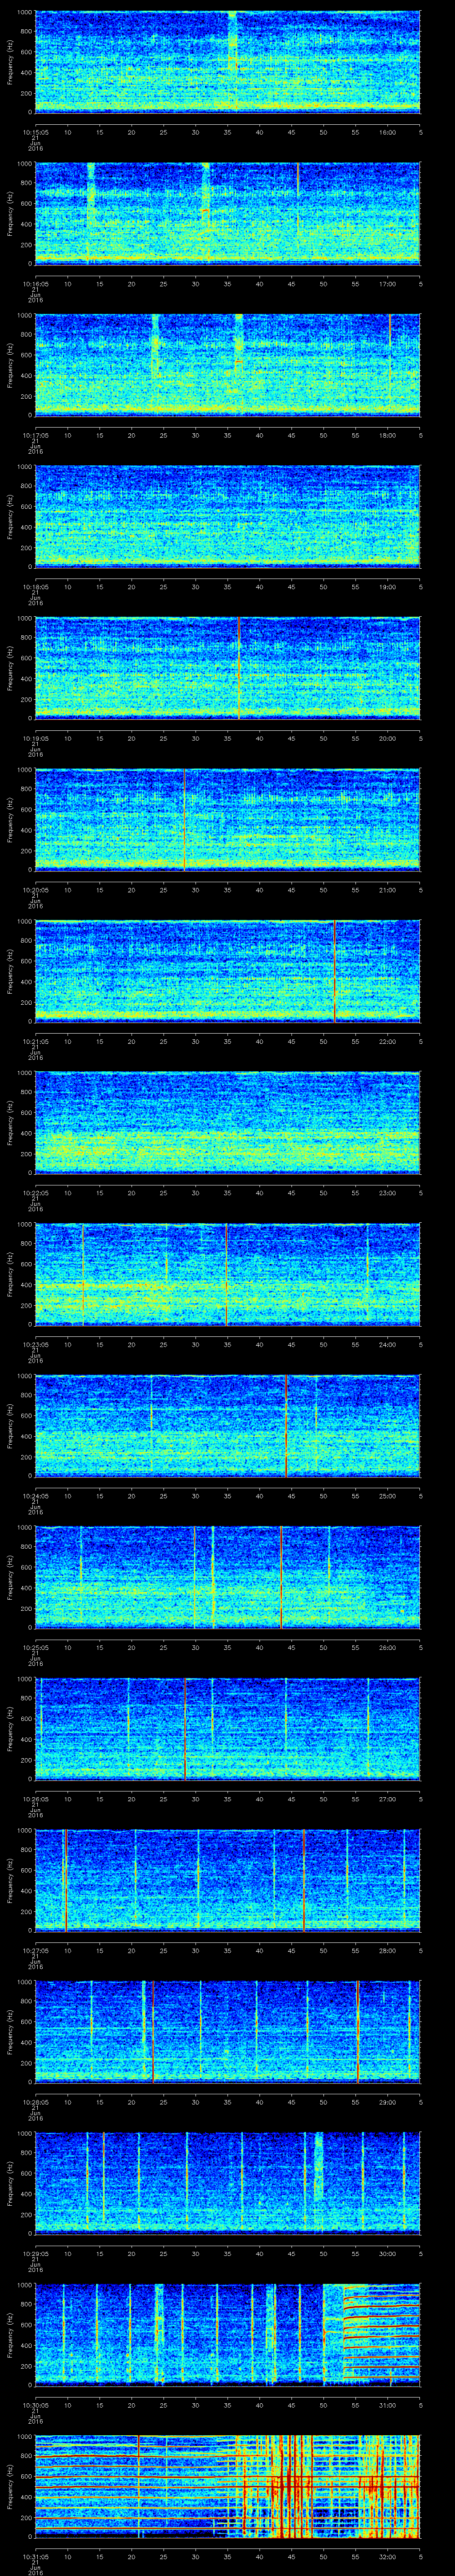
Task: Click the "10:26:05" start time label
Action: pyautogui.click(x=36, y=1798)
